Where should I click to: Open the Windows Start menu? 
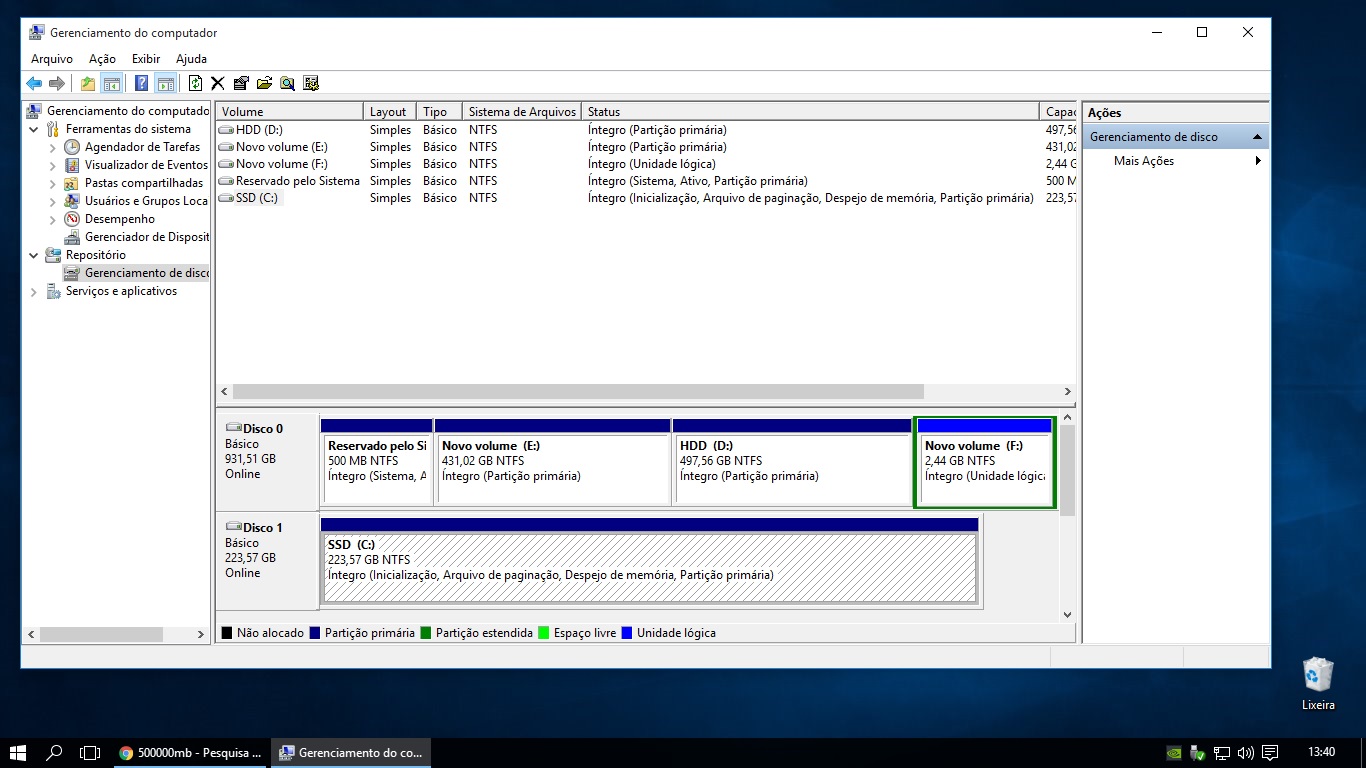(17, 752)
